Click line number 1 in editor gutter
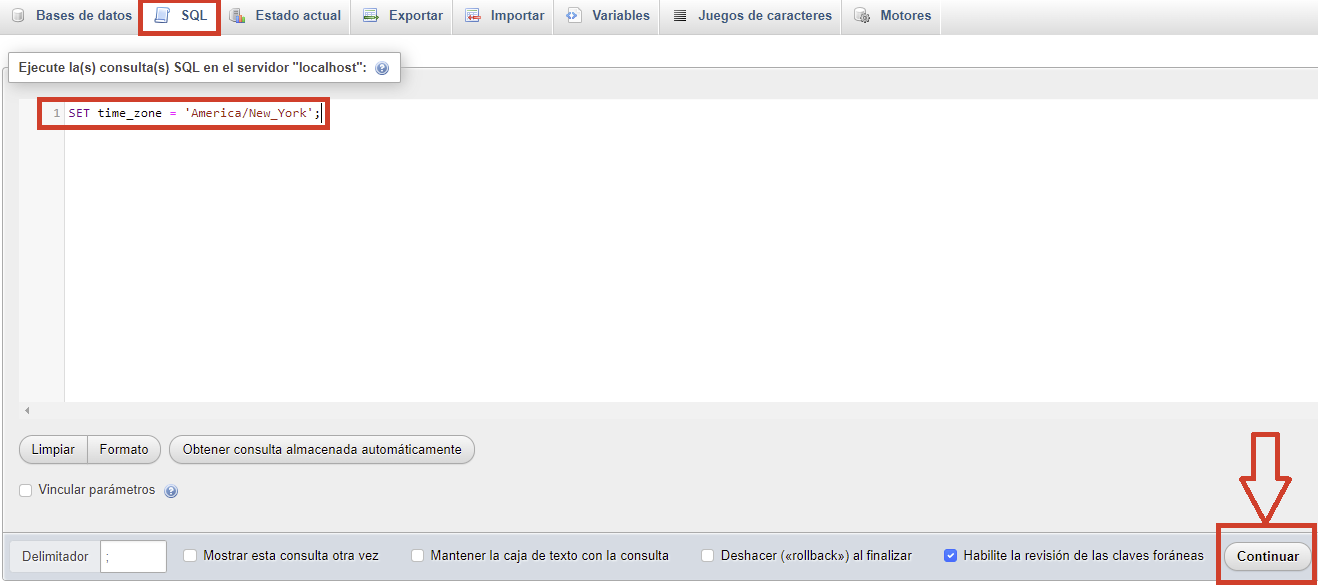Viewport: 1318px width, 587px height. coord(57,113)
